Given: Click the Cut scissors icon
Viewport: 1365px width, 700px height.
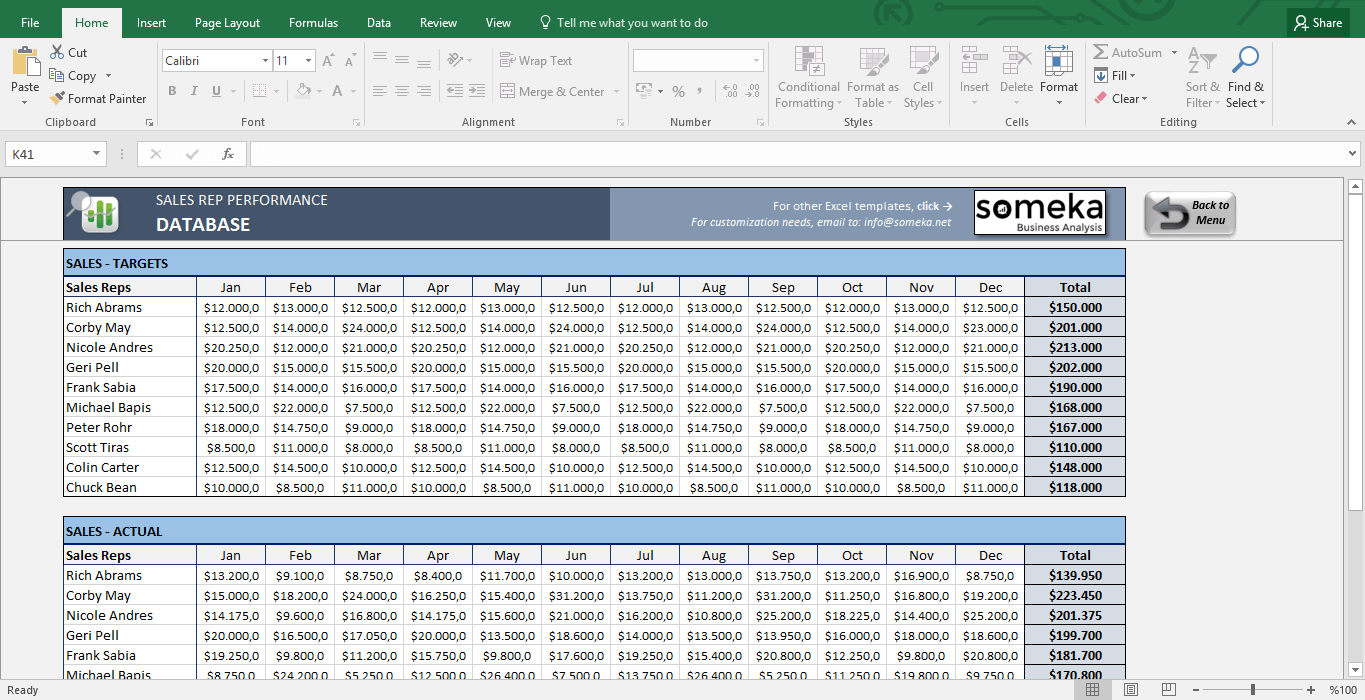Looking at the screenshot, I should [x=57, y=53].
